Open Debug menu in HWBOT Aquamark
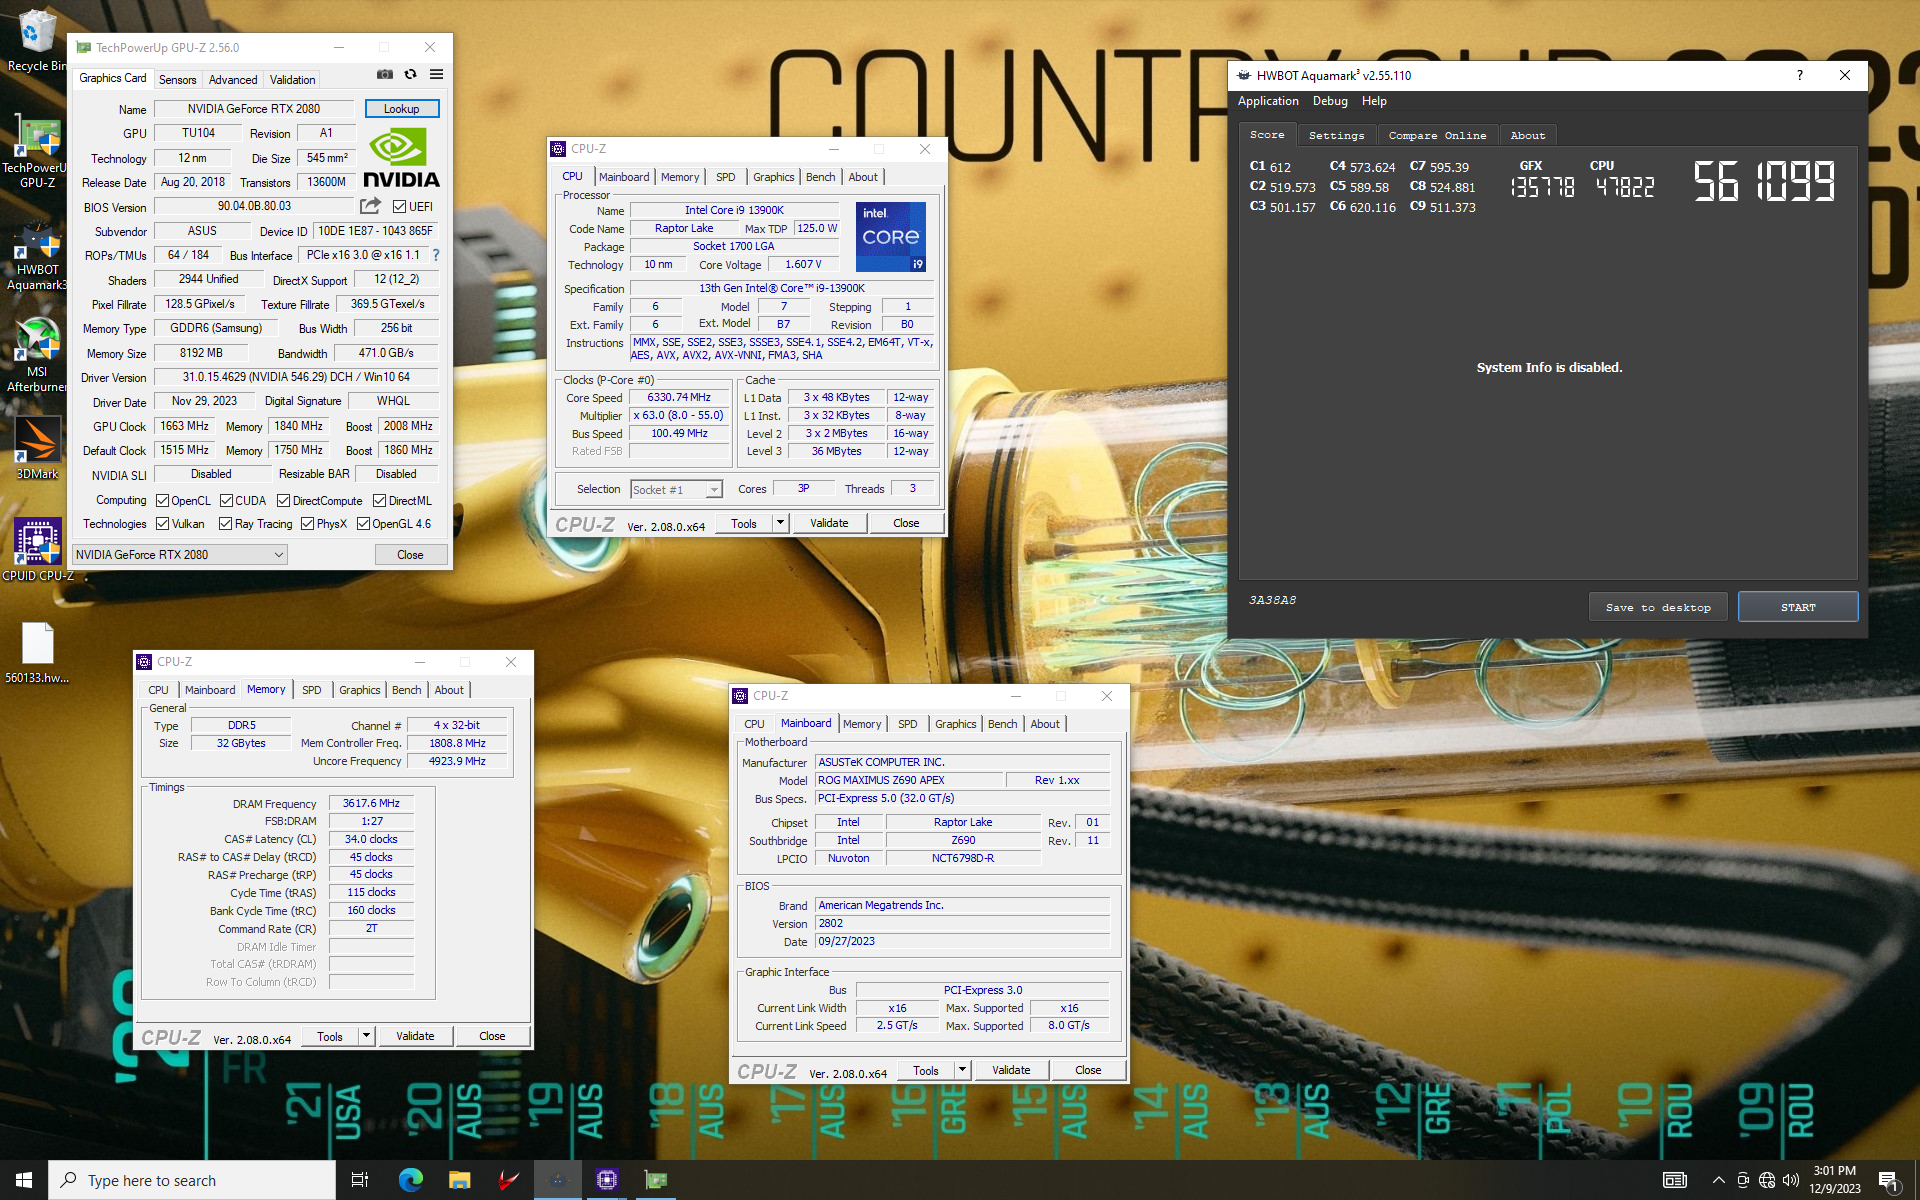Screen dimensions: 1920x1200 [x=1330, y=101]
